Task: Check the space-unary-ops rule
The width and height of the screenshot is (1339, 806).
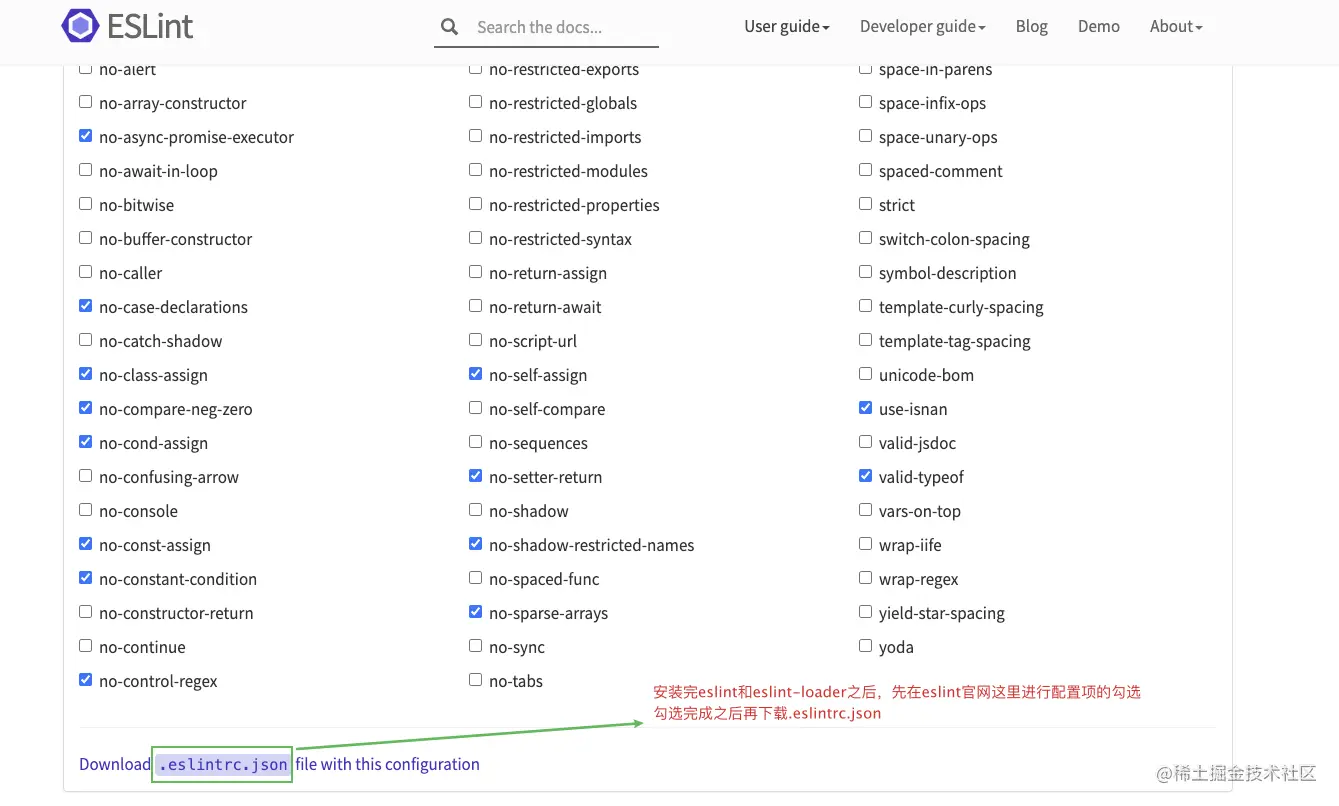Action: pos(865,136)
